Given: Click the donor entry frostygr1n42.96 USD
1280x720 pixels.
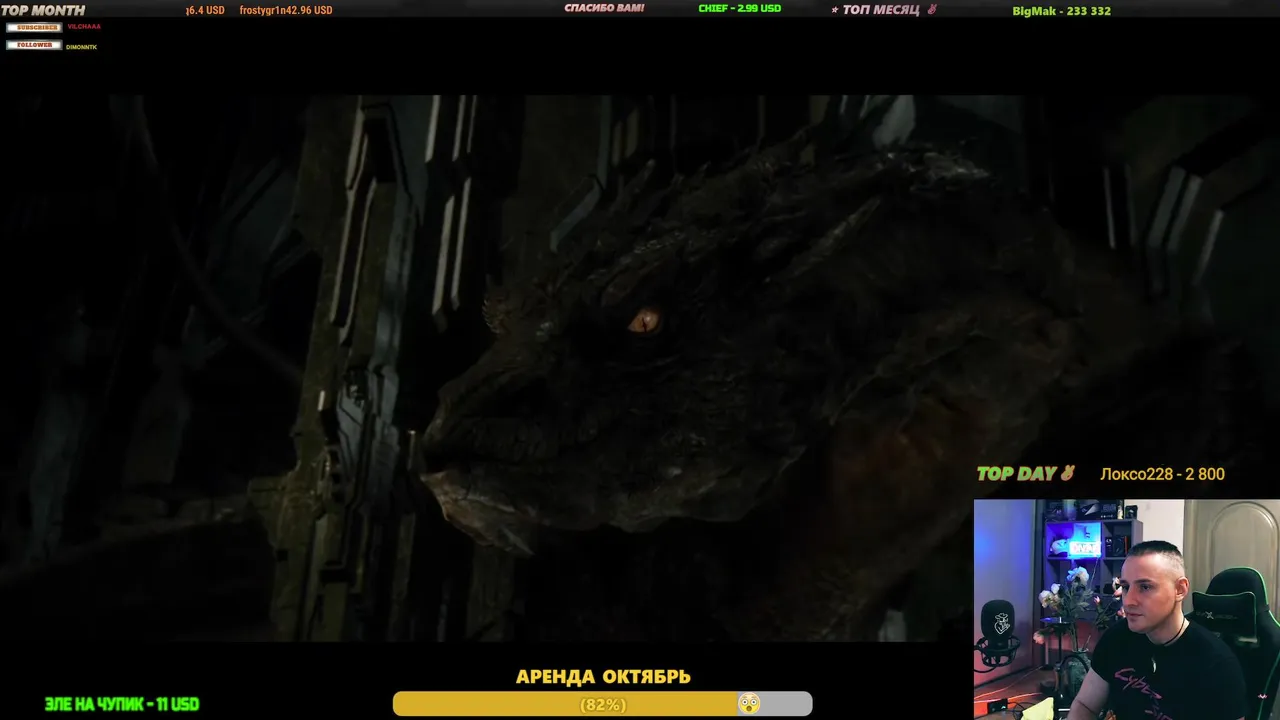Looking at the screenshot, I should pyautogui.click(x=286, y=10).
